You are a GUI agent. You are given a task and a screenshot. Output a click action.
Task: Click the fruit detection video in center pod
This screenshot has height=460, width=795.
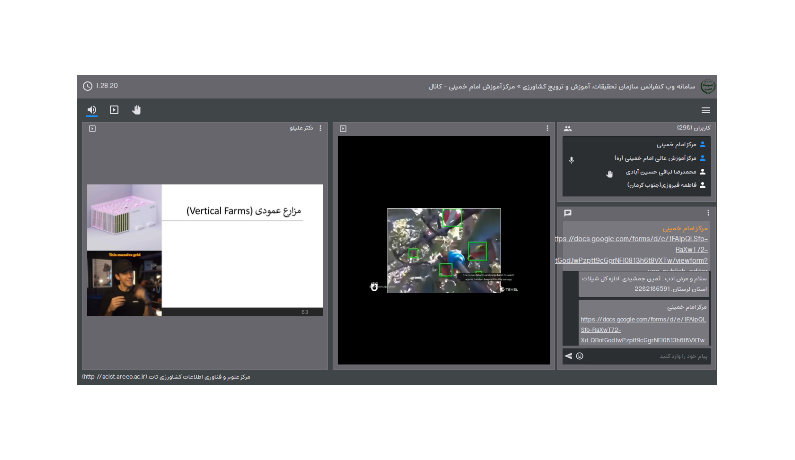pyautogui.click(x=444, y=250)
